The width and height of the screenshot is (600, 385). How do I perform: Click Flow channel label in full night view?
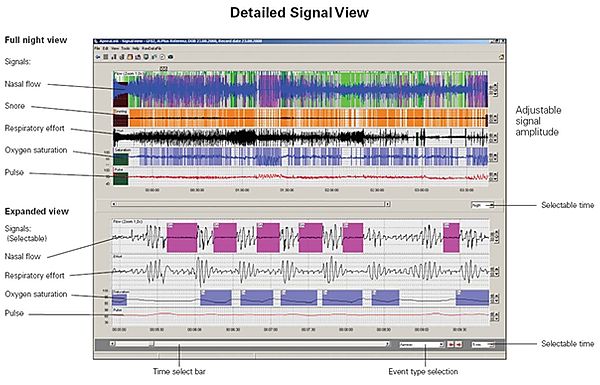click(x=128, y=73)
